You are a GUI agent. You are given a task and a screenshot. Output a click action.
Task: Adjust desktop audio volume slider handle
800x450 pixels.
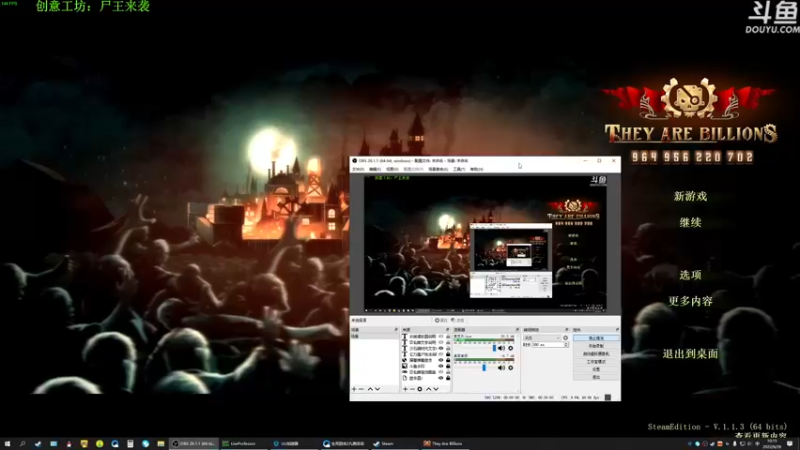tap(484, 368)
